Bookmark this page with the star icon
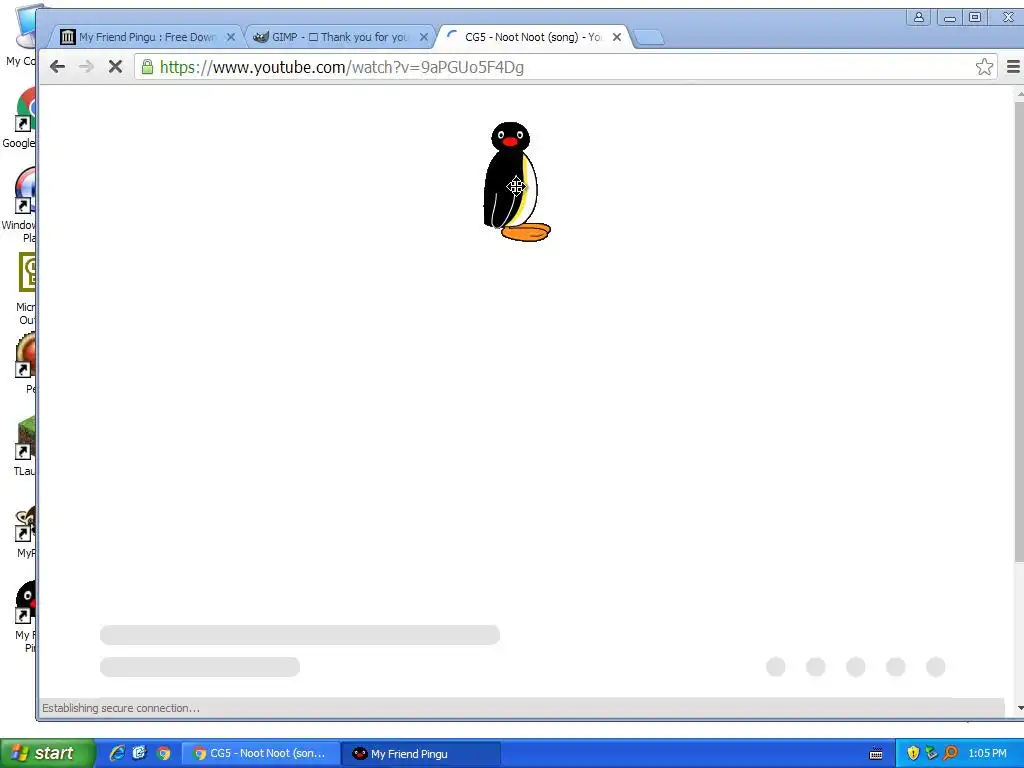 click(x=984, y=67)
